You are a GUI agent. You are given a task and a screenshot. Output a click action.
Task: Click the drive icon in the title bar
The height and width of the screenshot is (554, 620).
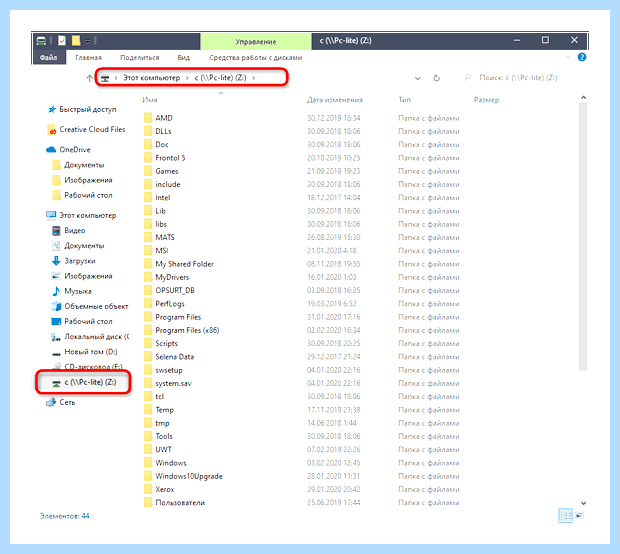[41, 40]
